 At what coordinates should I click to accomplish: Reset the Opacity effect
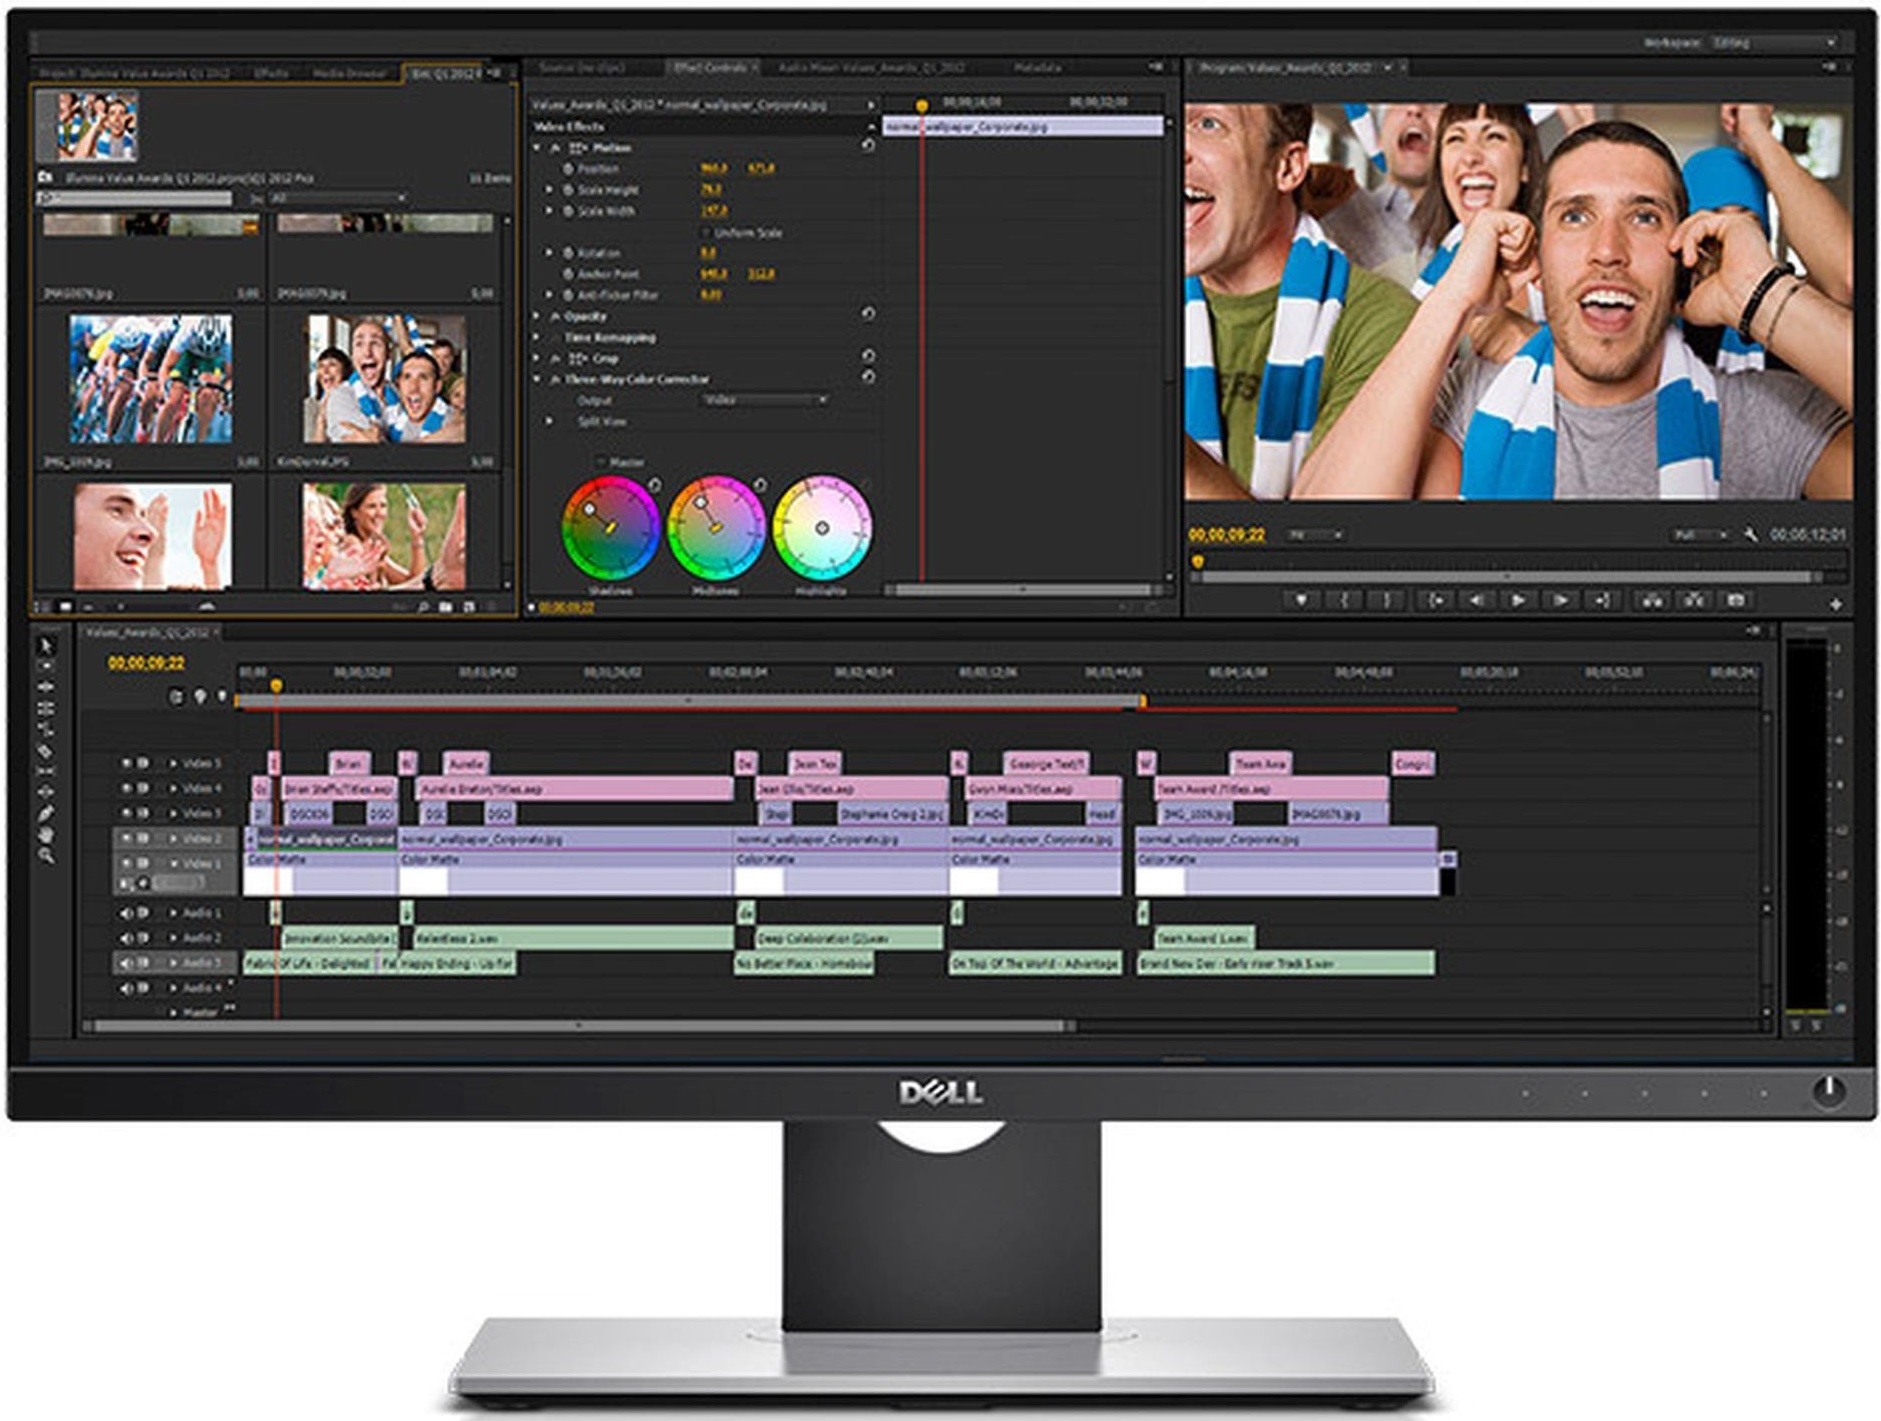[x=868, y=314]
